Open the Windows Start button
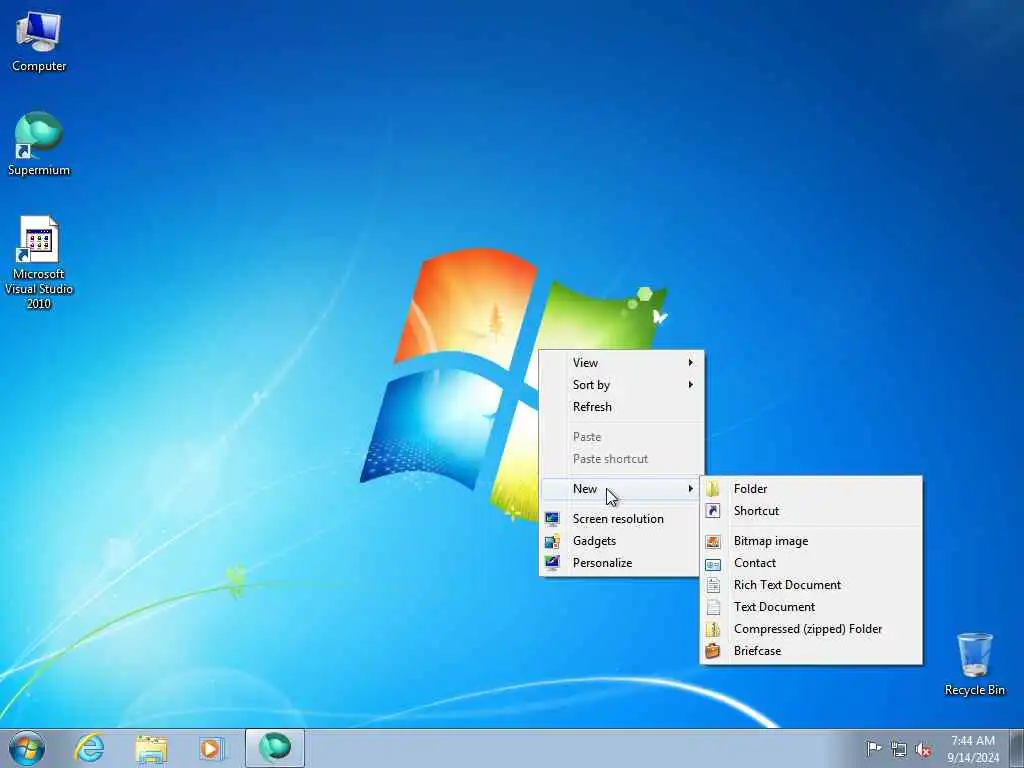The height and width of the screenshot is (768, 1024). (27, 748)
